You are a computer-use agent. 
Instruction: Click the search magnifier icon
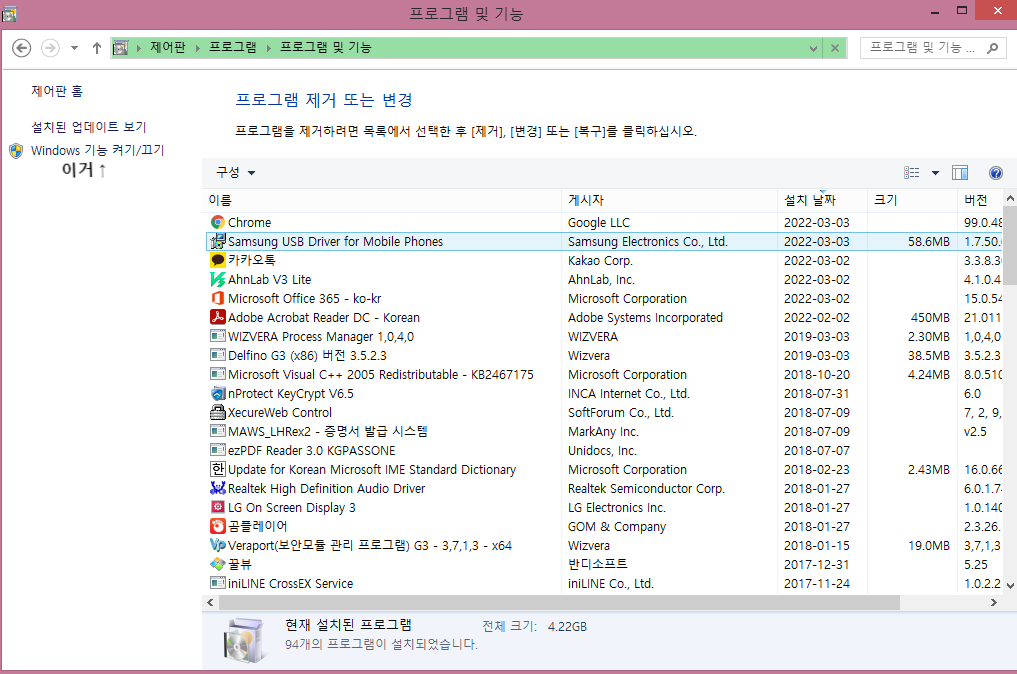[x=992, y=48]
